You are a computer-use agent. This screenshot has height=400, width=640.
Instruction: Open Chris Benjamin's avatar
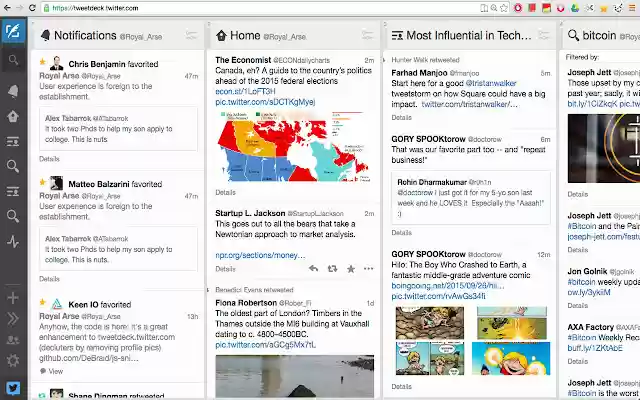[57, 63]
